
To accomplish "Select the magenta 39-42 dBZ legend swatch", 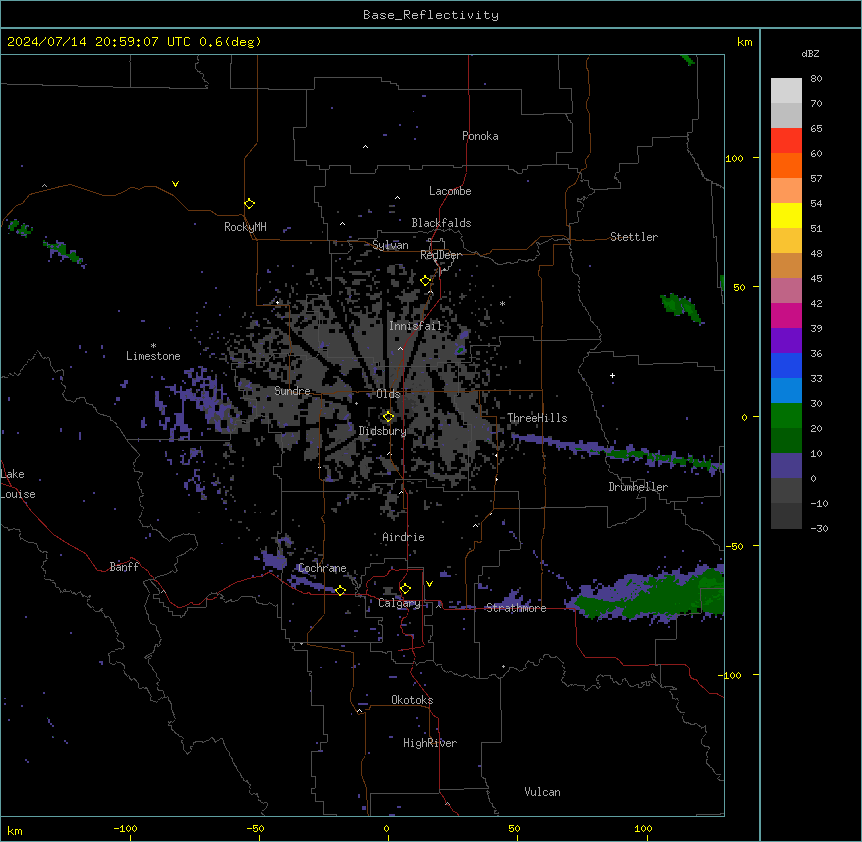I will click(786, 315).
